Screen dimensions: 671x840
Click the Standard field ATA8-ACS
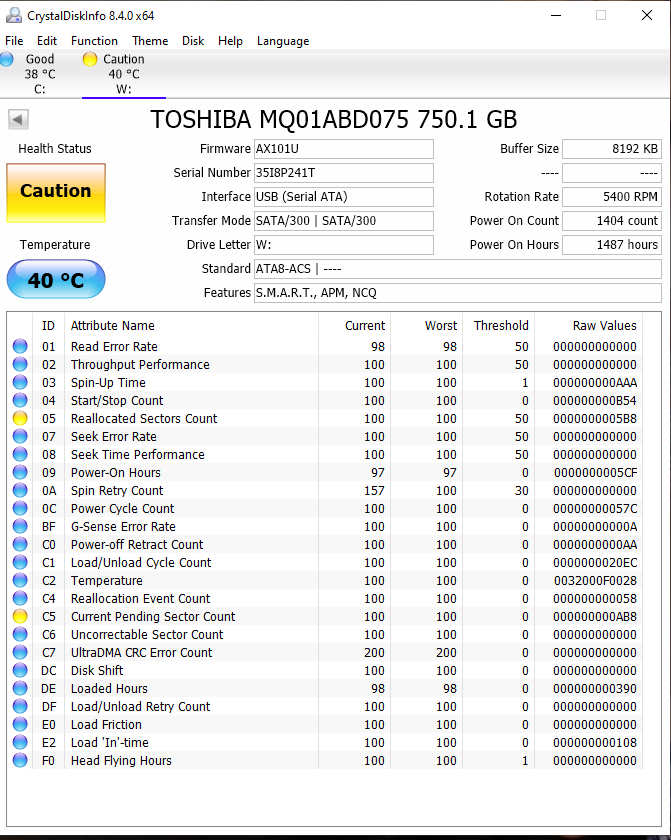pyautogui.click(x=457, y=269)
